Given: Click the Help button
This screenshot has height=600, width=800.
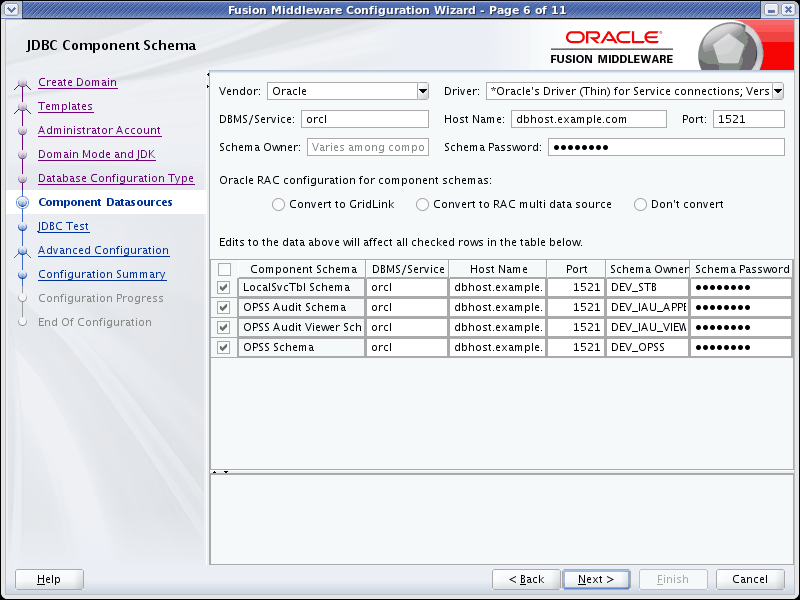Looking at the screenshot, I should pyautogui.click(x=49, y=579).
